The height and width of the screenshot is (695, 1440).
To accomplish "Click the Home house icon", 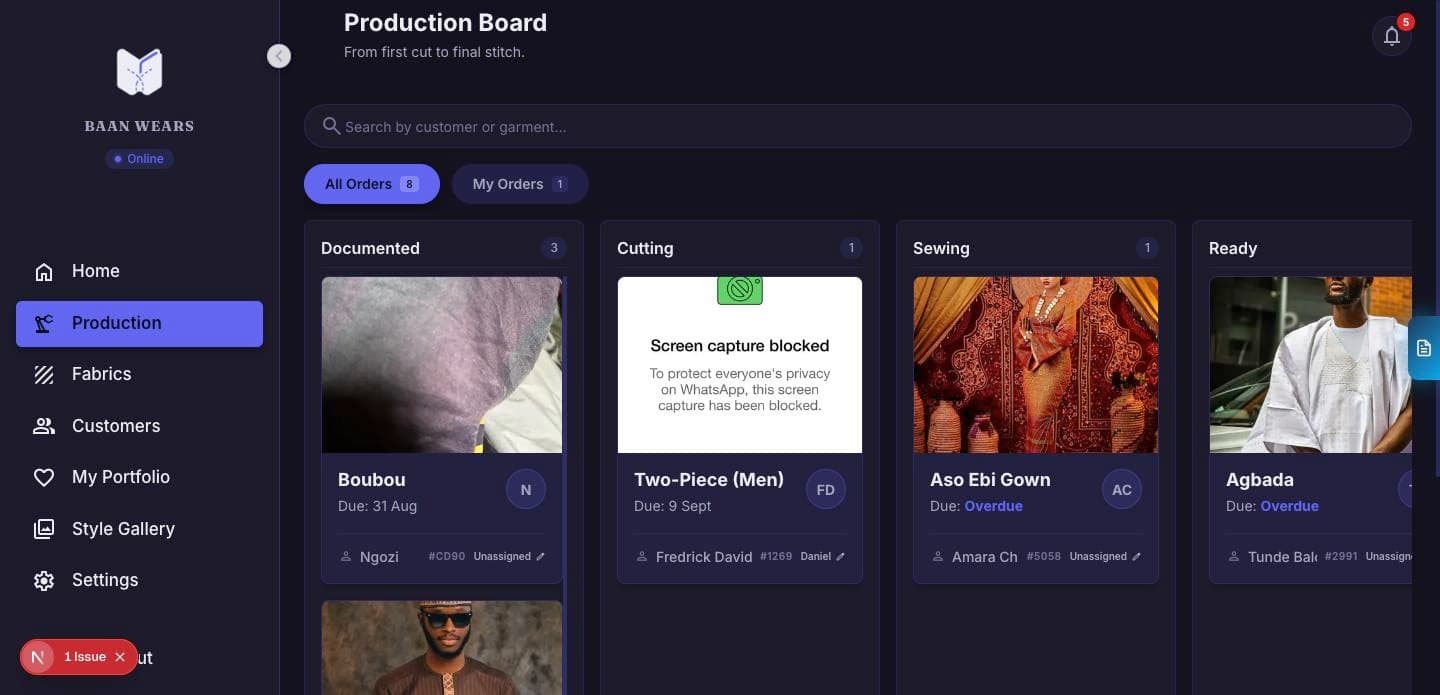I will (44, 272).
